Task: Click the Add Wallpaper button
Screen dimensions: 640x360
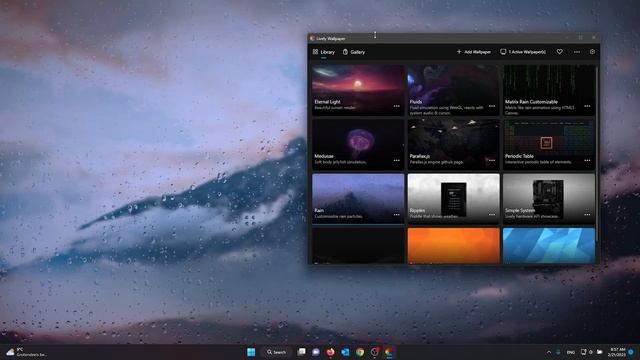Action: (x=473, y=52)
